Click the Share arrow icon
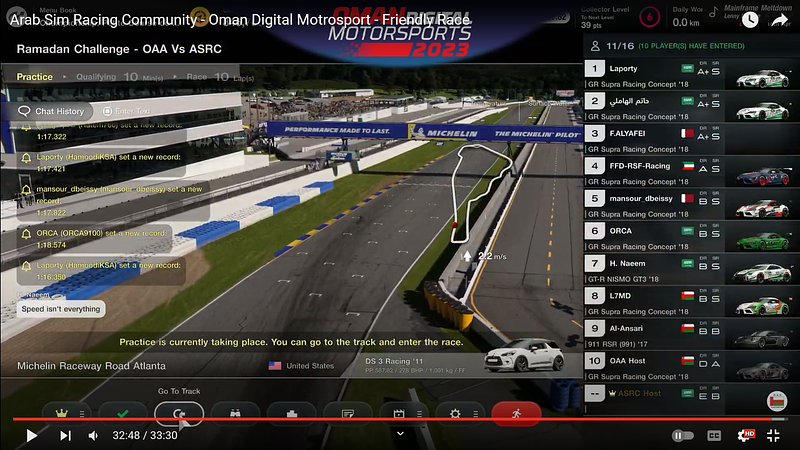This screenshot has height=450, width=800. coord(780,19)
